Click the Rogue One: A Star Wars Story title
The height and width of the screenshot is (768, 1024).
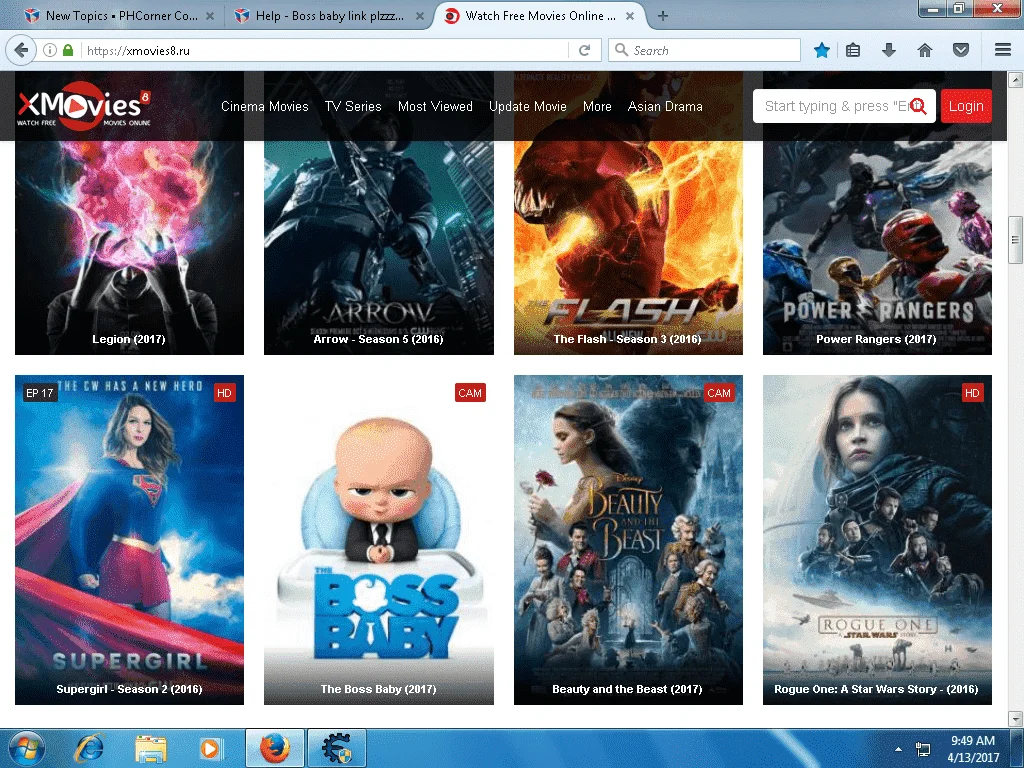[x=876, y=689]
